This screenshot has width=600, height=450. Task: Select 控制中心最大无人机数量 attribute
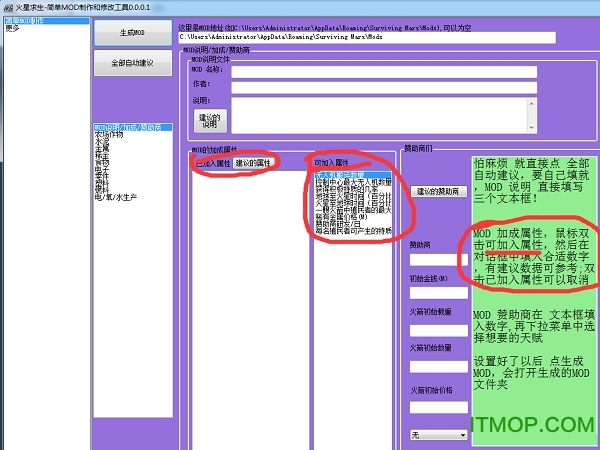353,182
